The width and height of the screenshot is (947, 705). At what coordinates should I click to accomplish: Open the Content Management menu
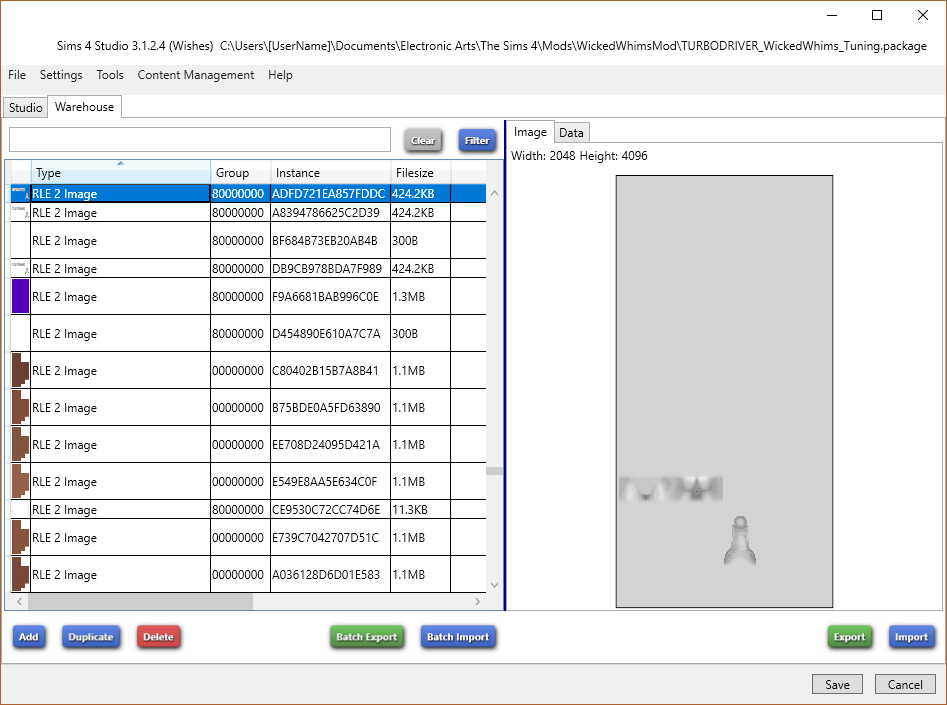coord(196,75)
